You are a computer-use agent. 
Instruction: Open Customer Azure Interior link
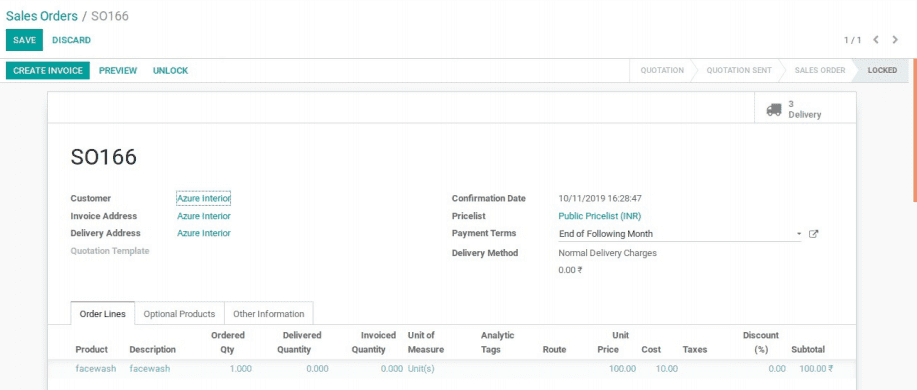[x=204, y=199]
